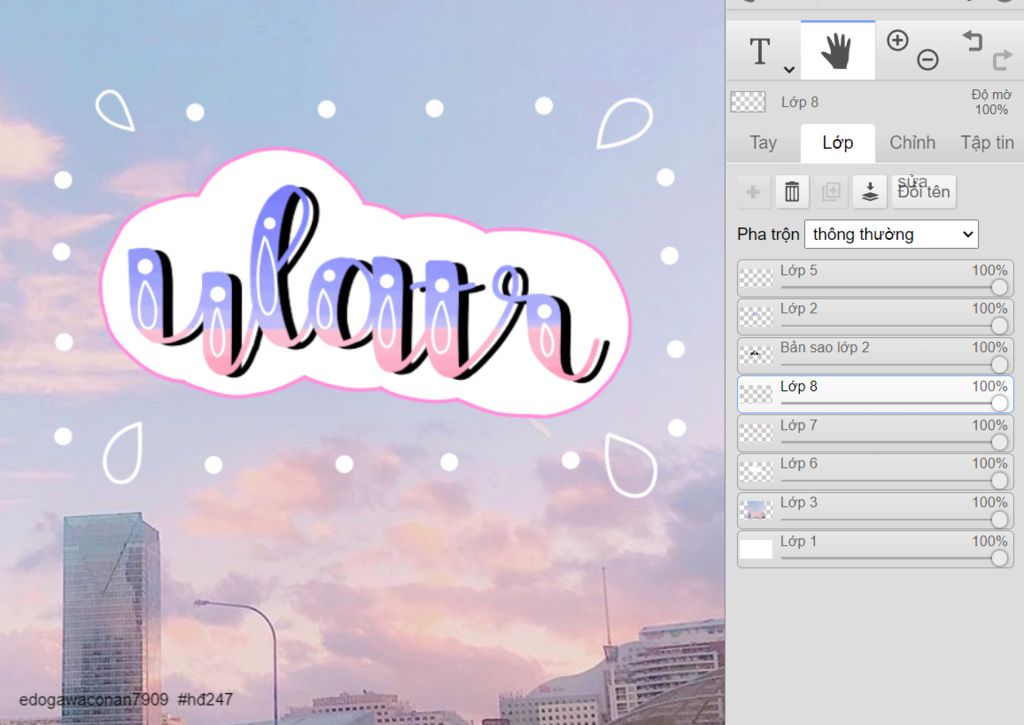Click the Độ mờ 100% opacity label
This screenshot has height=725, width=1024.
pyautogui.click(x=991, y=102)
